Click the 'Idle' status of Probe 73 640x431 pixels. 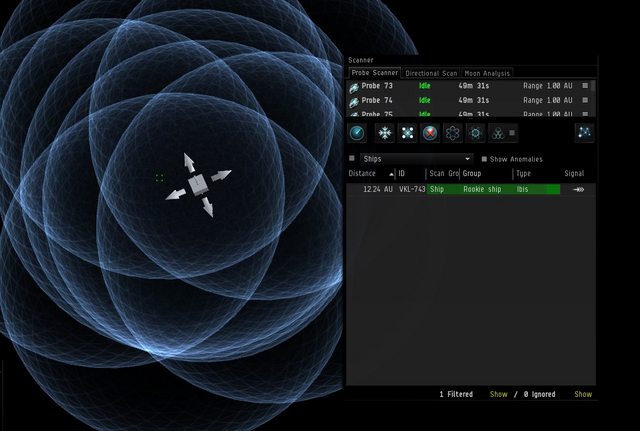tap(424, 86)
